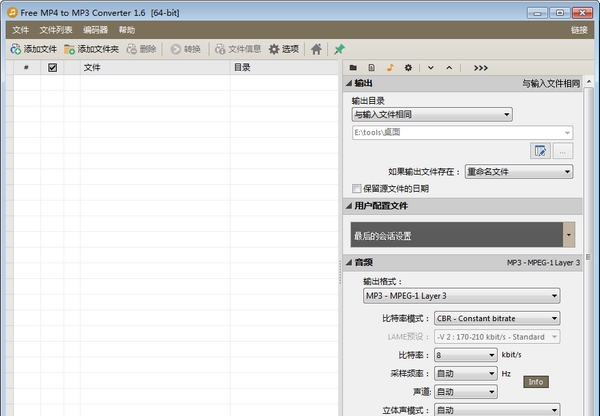Click the settings panel vertical scrollbar
Screen dimensions: 600x416
point(589,251)
